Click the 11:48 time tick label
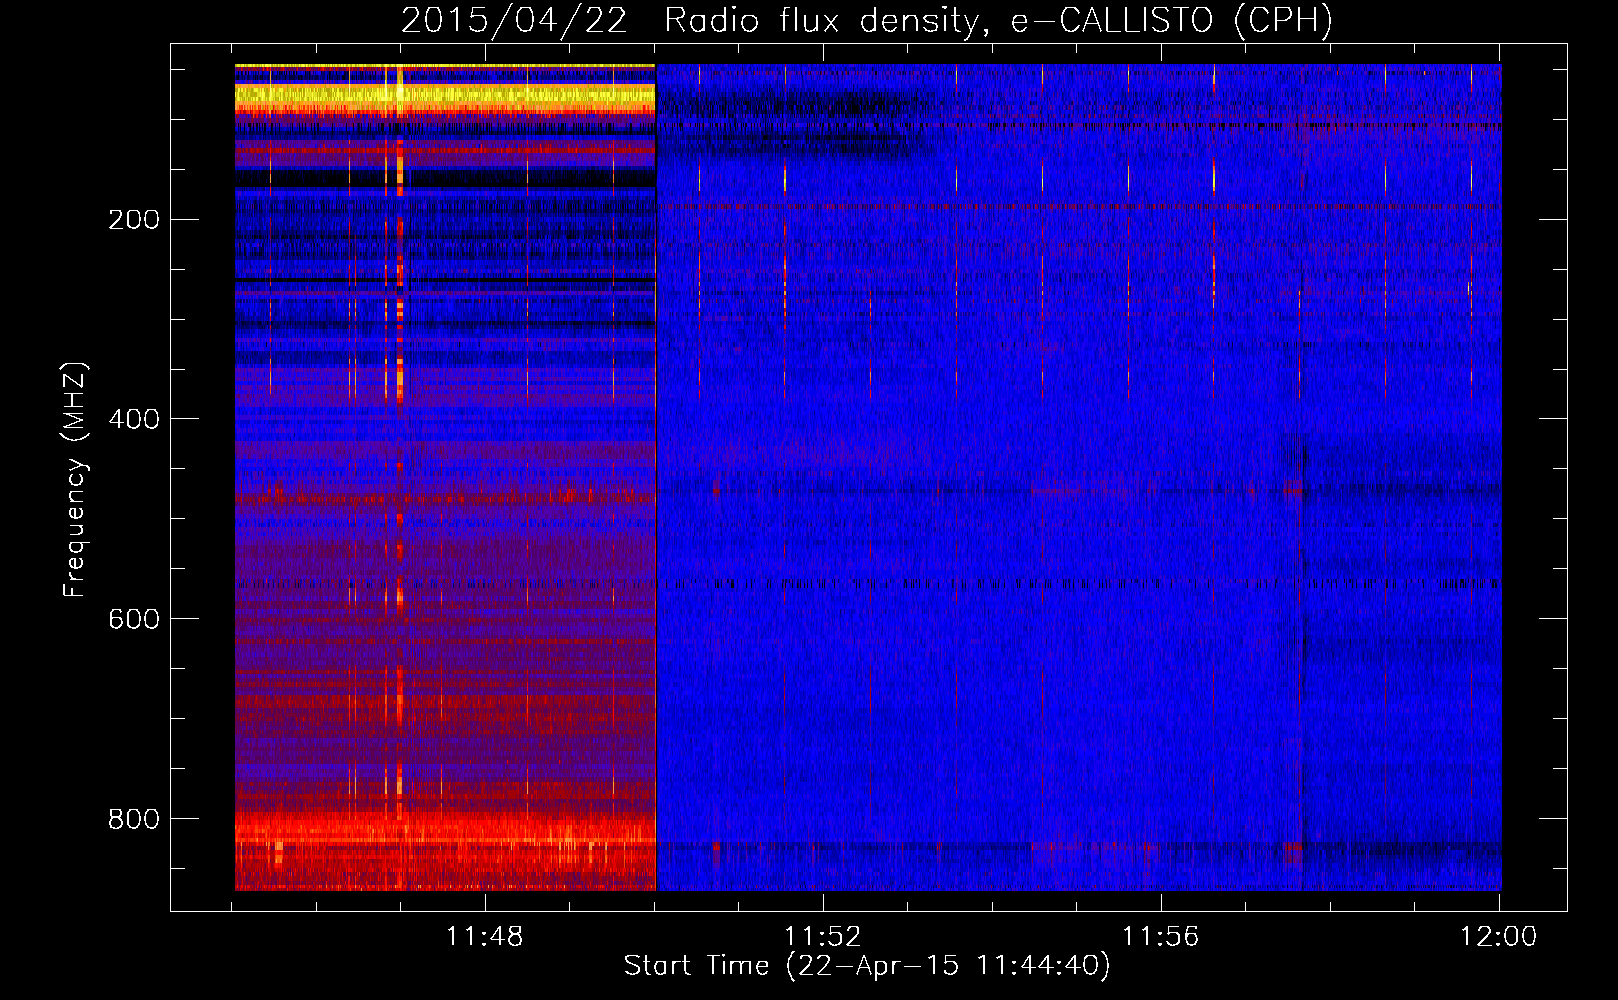The image size is (1618, 1000). pyautogui.click(x=484, y=936)
